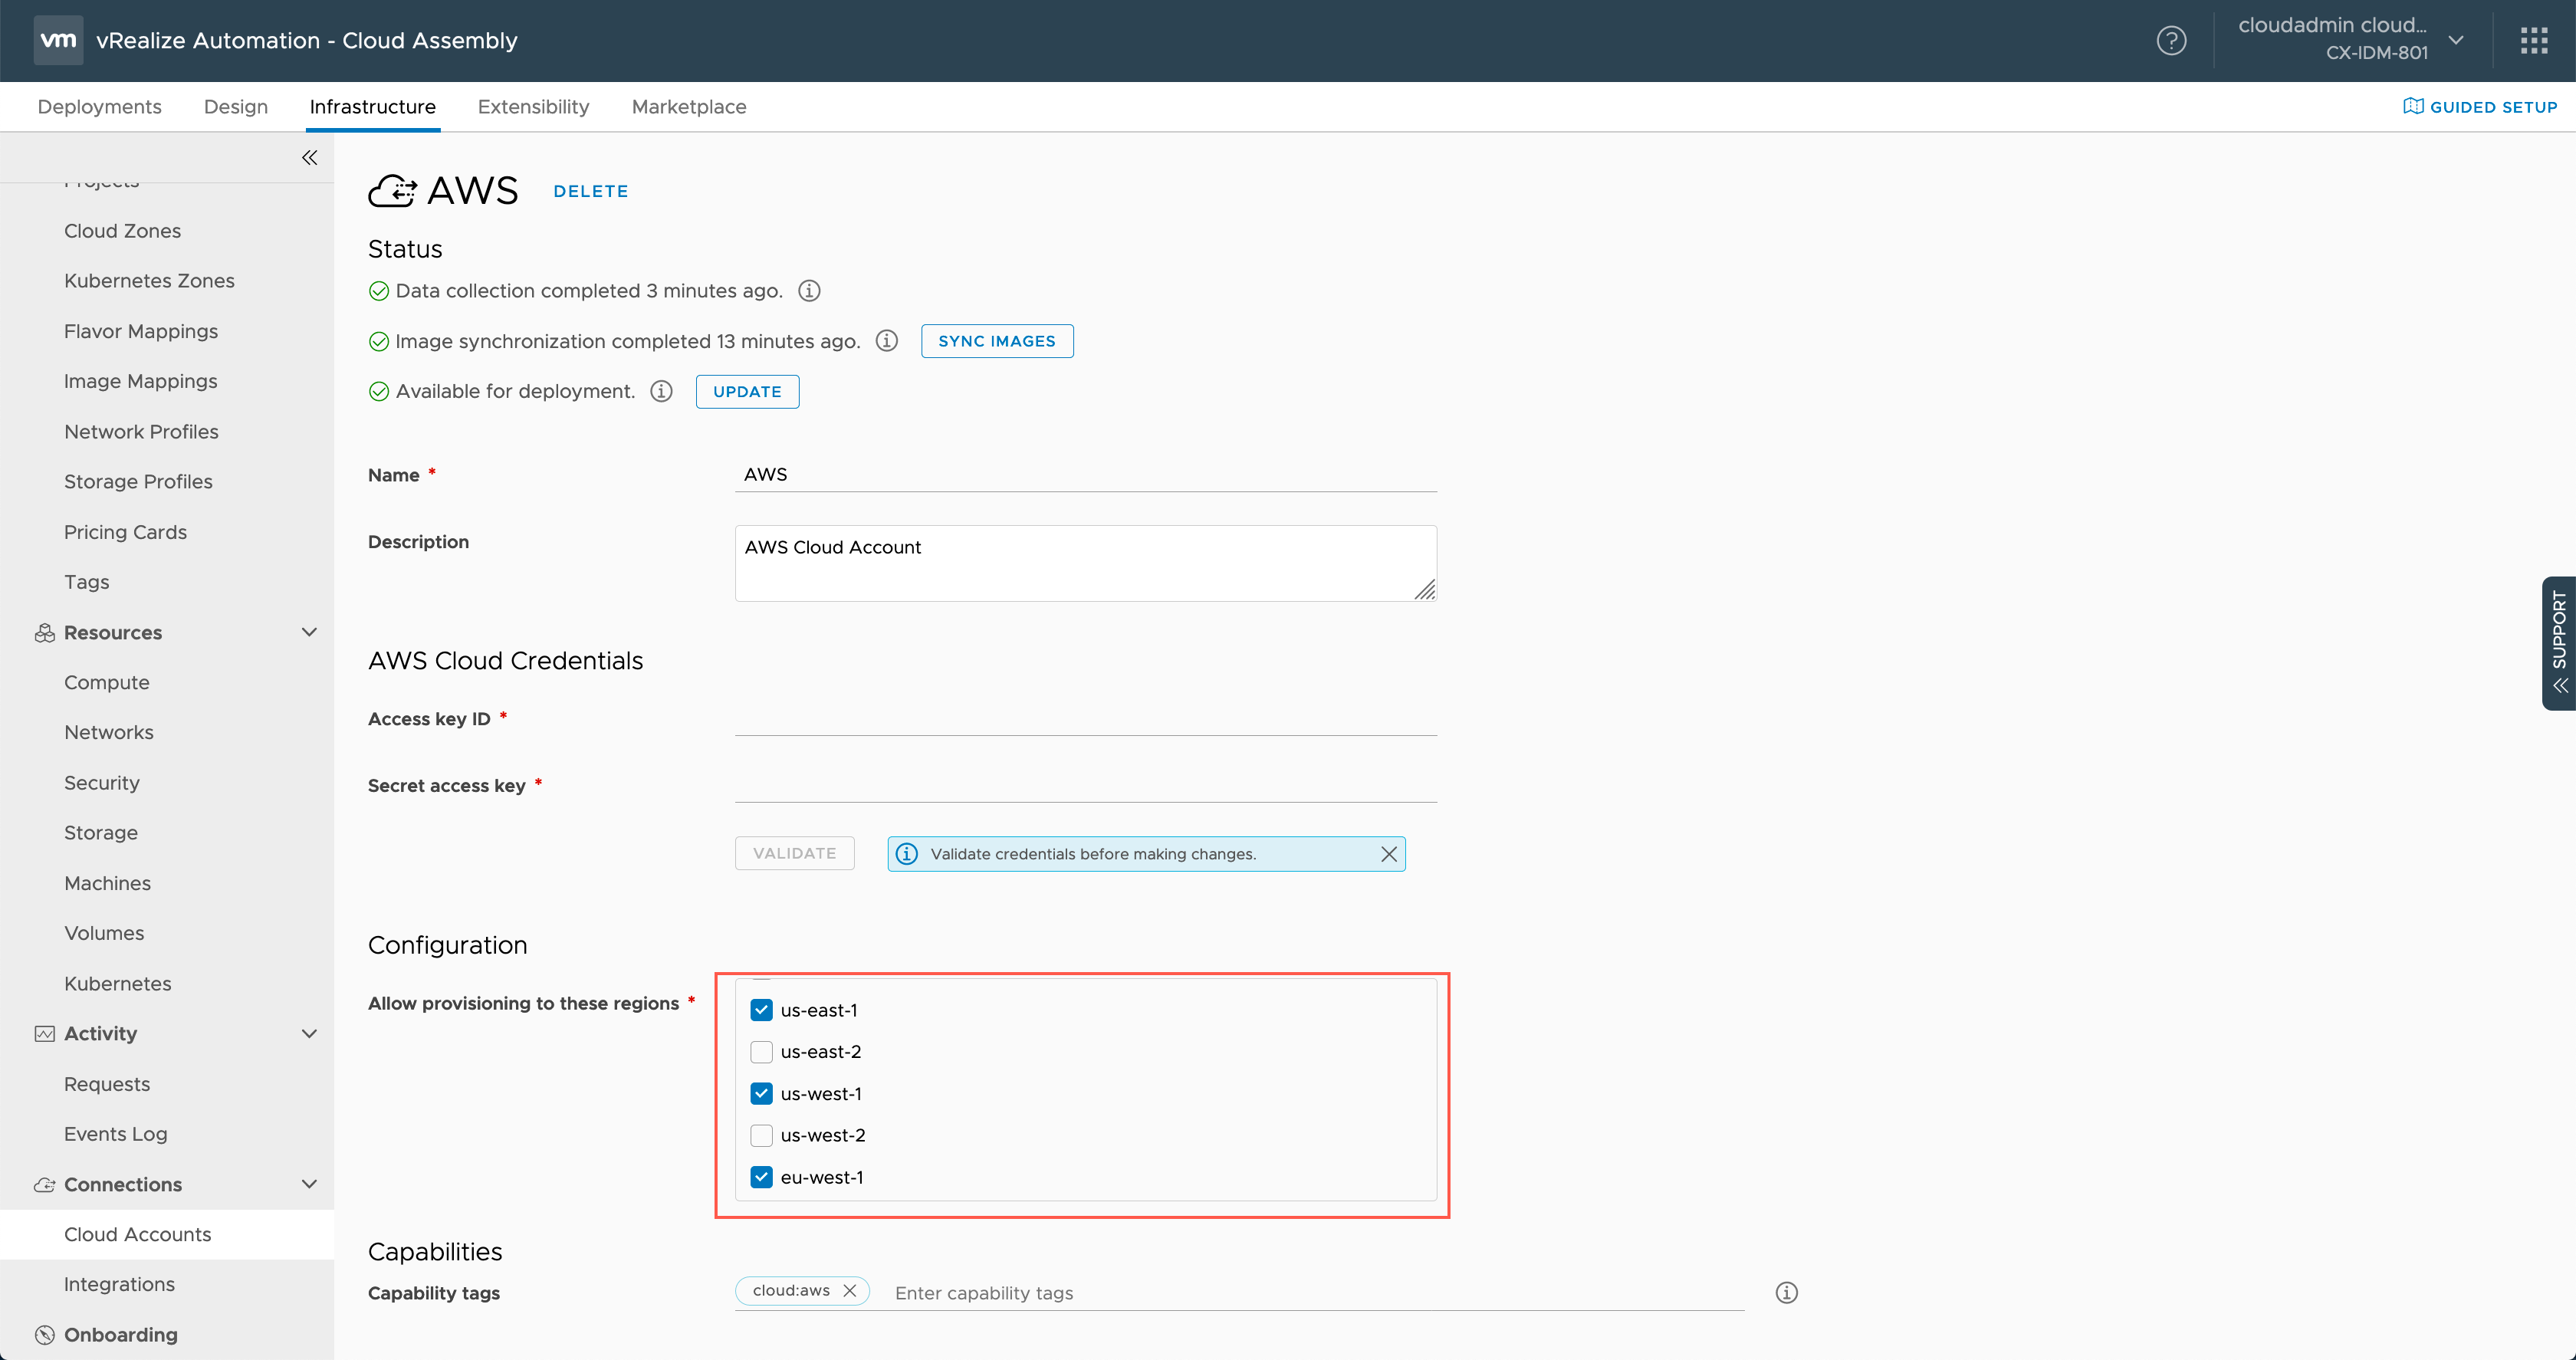This screenshot has width=2576, height=1360.
Task: Collapse the Resources section chevron
Action: click(309, 632)
